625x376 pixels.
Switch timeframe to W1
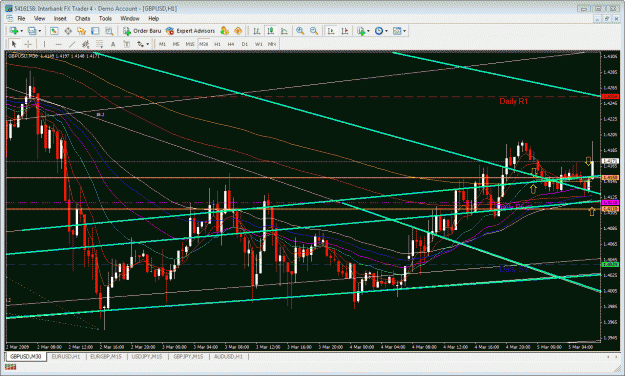259,44
